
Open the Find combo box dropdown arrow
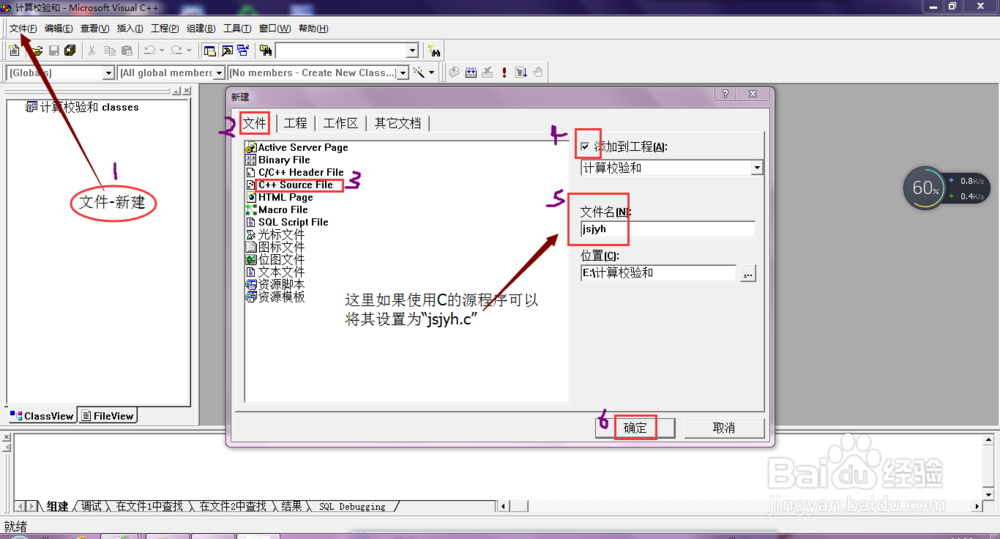[x=412, y=50]
